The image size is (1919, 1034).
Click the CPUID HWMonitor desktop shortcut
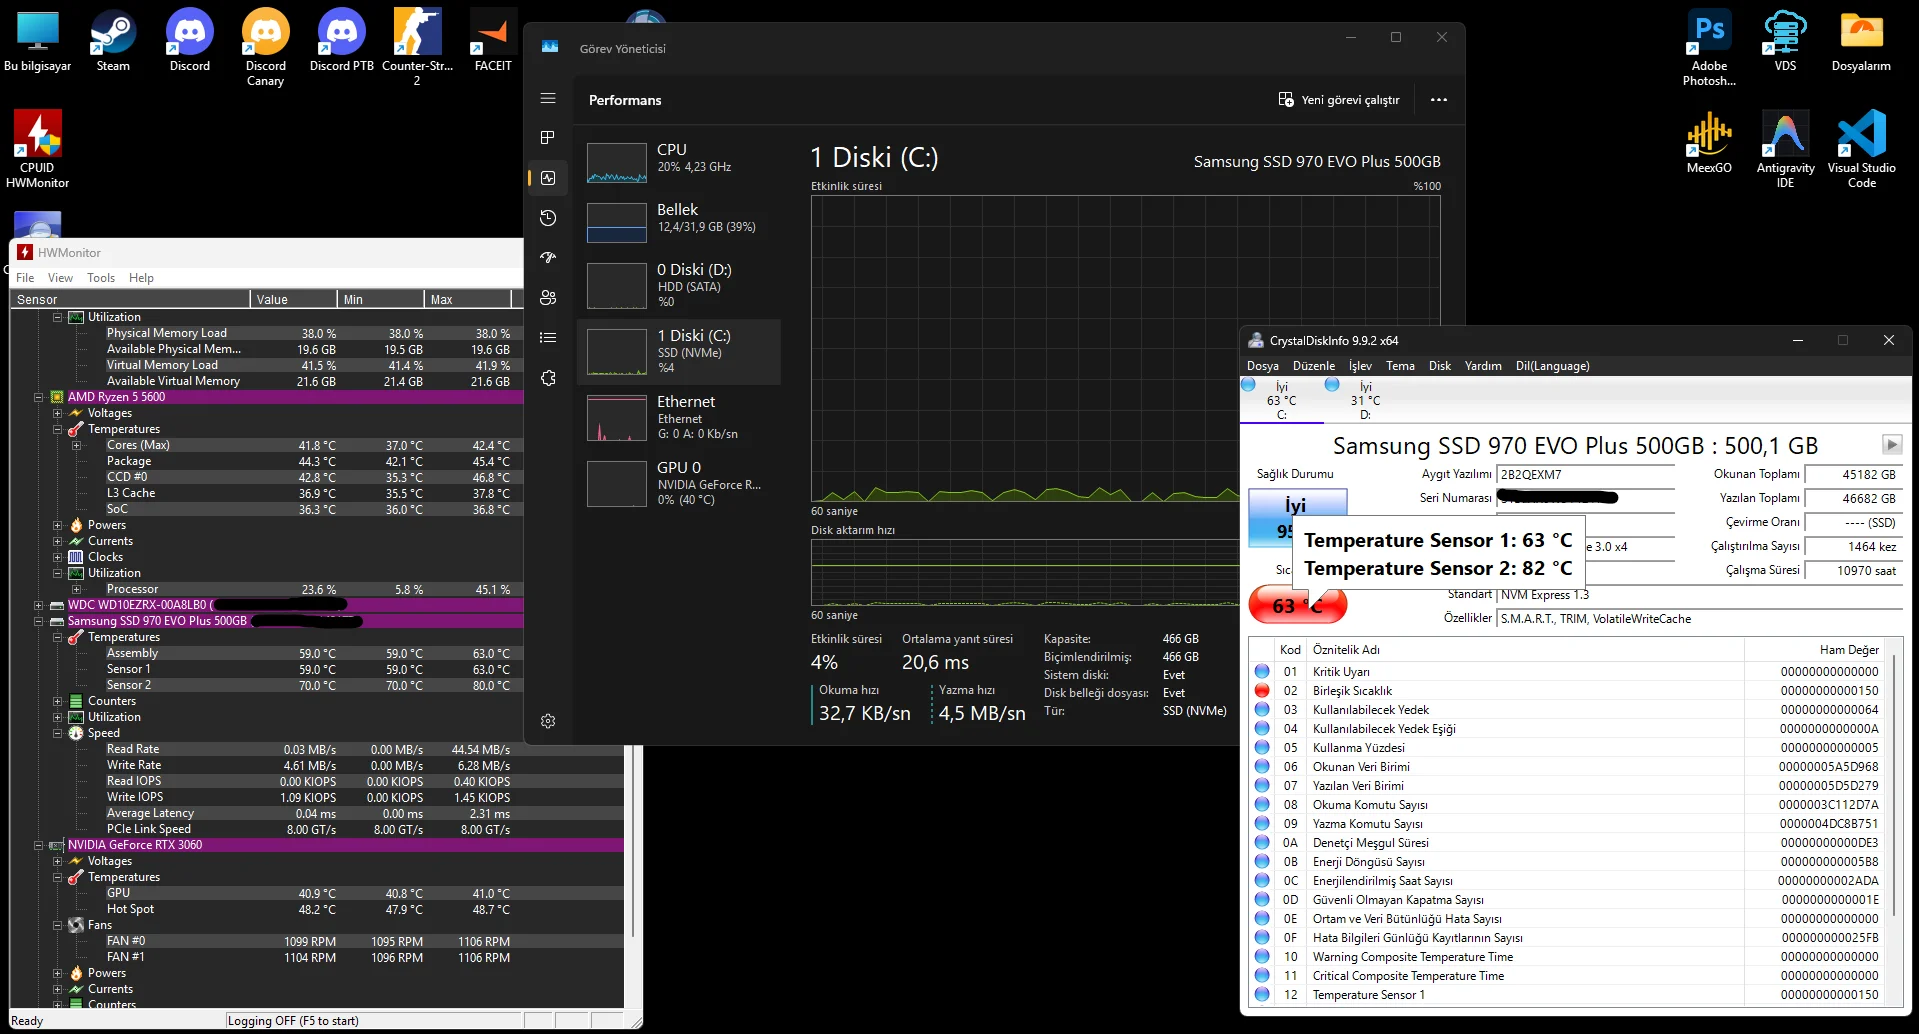[38, 149]
